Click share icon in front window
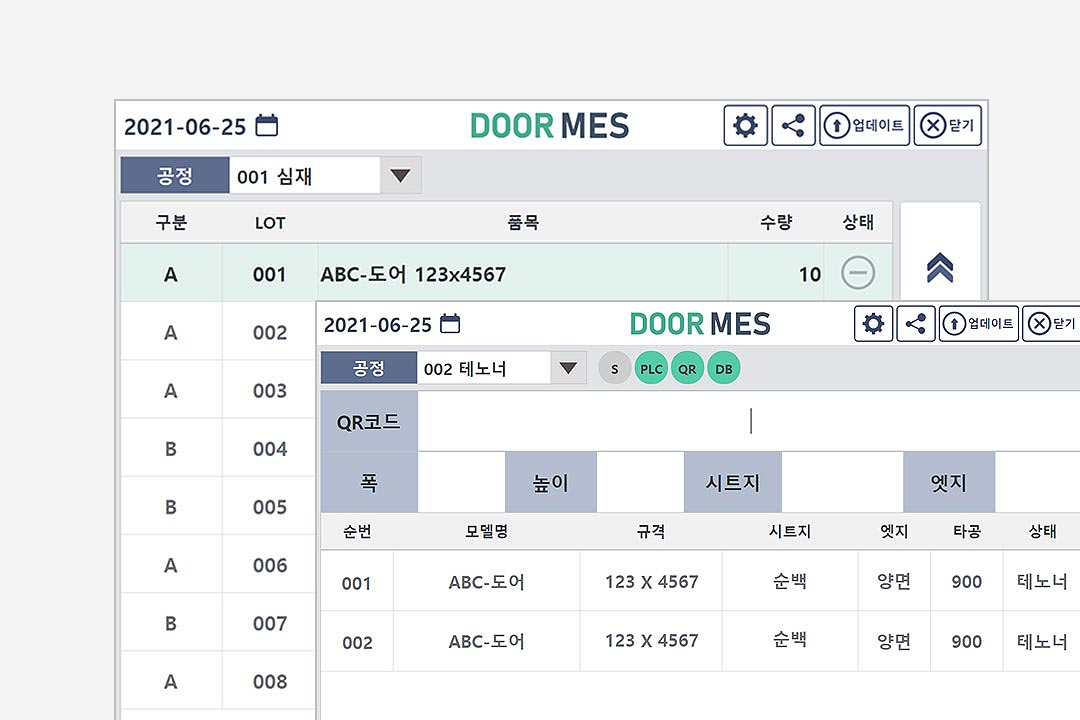 (915, 323)
